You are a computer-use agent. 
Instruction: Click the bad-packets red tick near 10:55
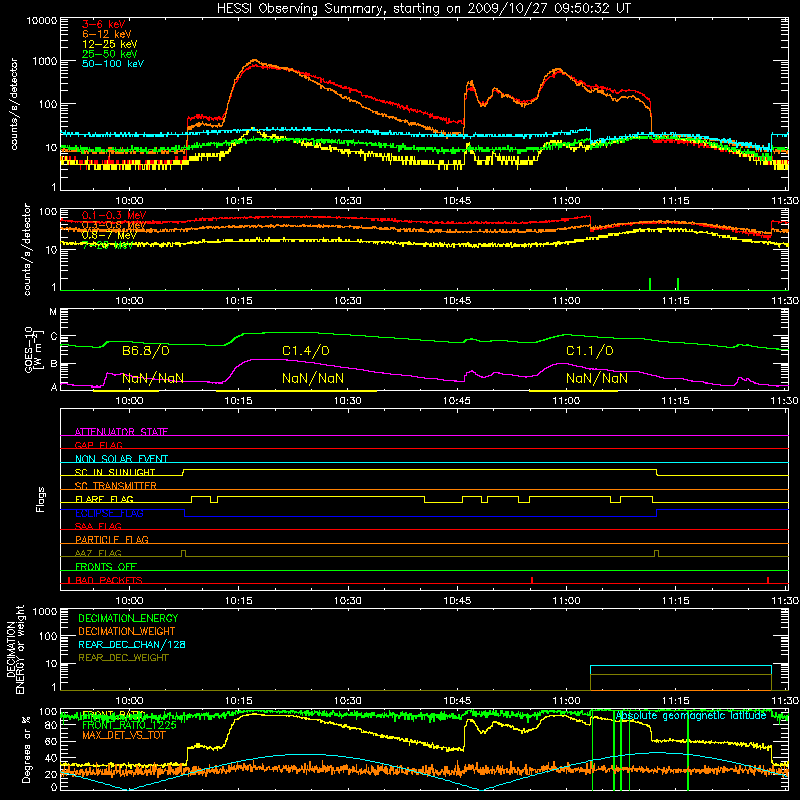point(532,580)
